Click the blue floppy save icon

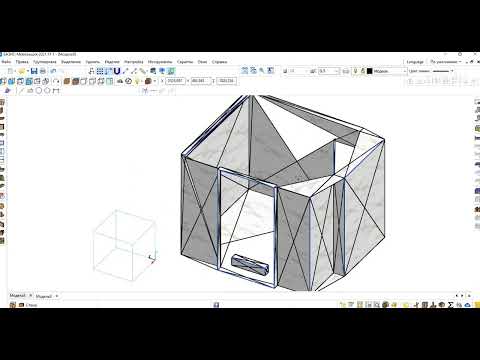(x=34, y=71)
